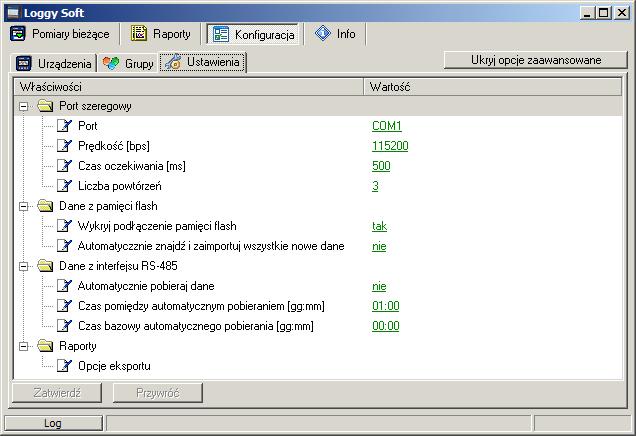This screenshot has height=436, width=636.
Task: Open the Info tab
Action: pos(335,34)
